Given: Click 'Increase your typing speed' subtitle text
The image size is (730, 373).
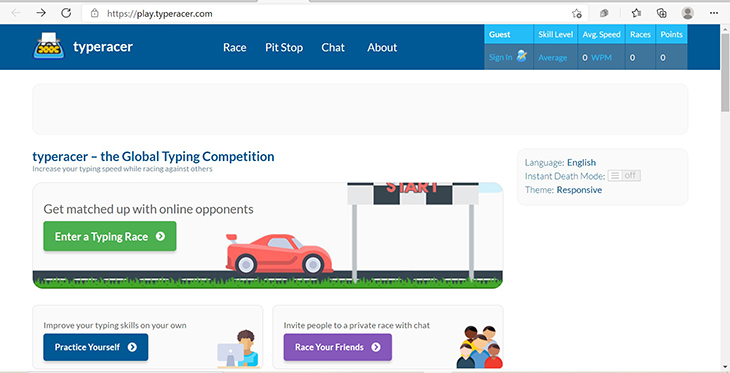Looking at the screenshot, I should (x=122, y=169).
